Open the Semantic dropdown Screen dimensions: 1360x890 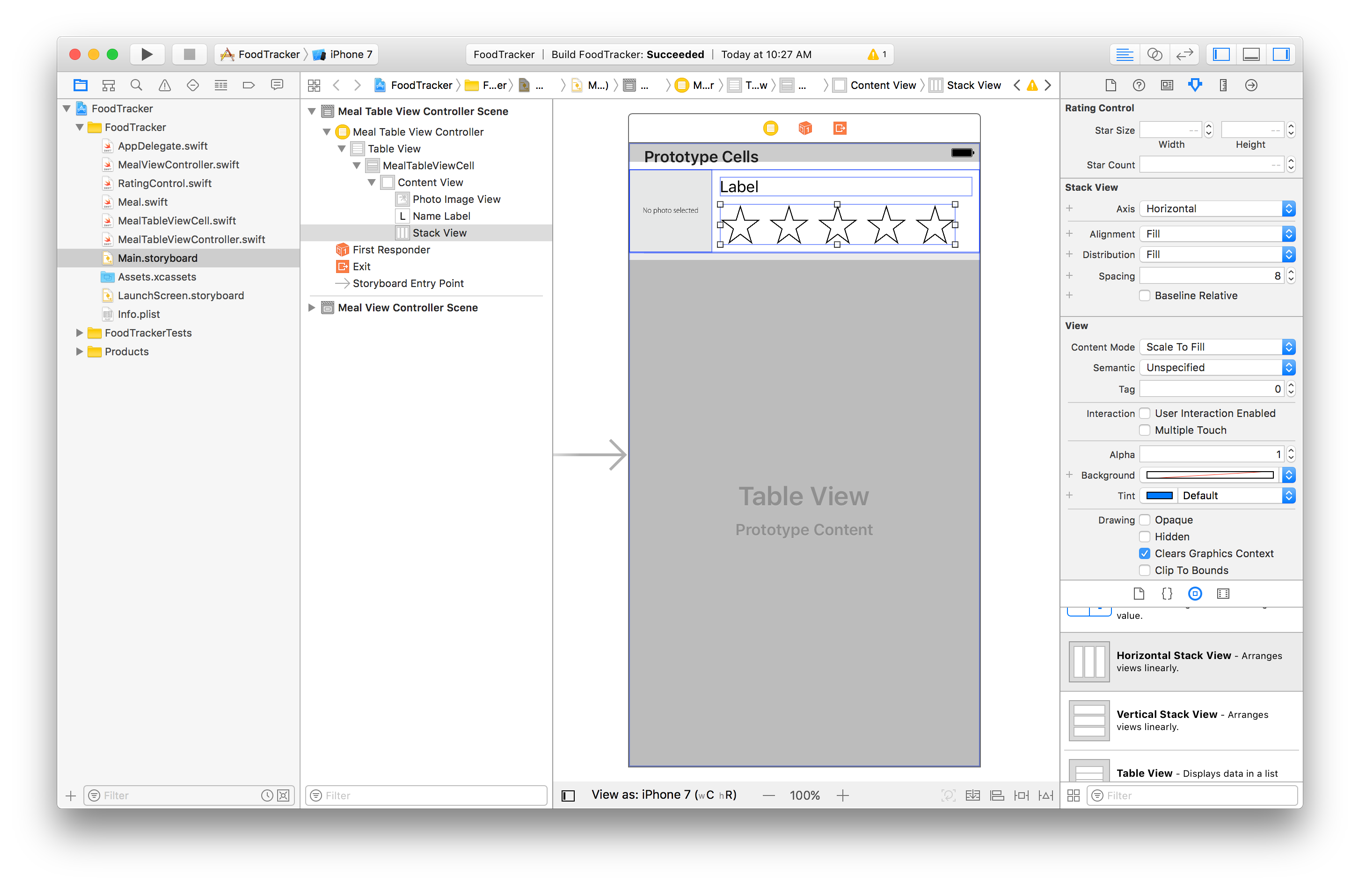point(1218,367)
